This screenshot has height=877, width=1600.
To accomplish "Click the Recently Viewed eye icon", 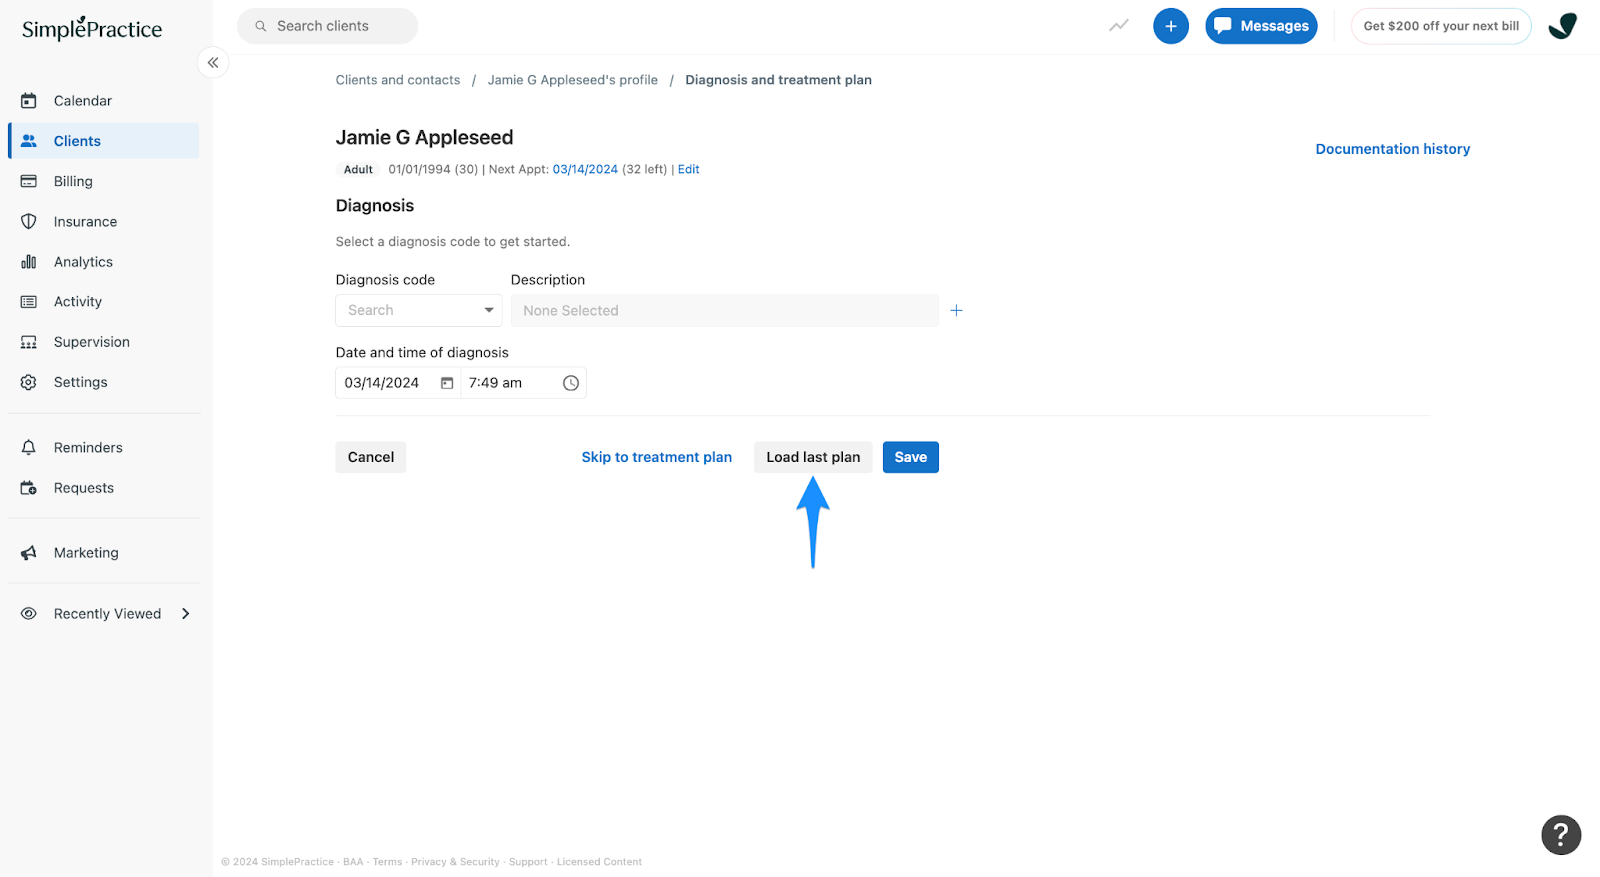I will pyautogui.click(x=29, y=614).
